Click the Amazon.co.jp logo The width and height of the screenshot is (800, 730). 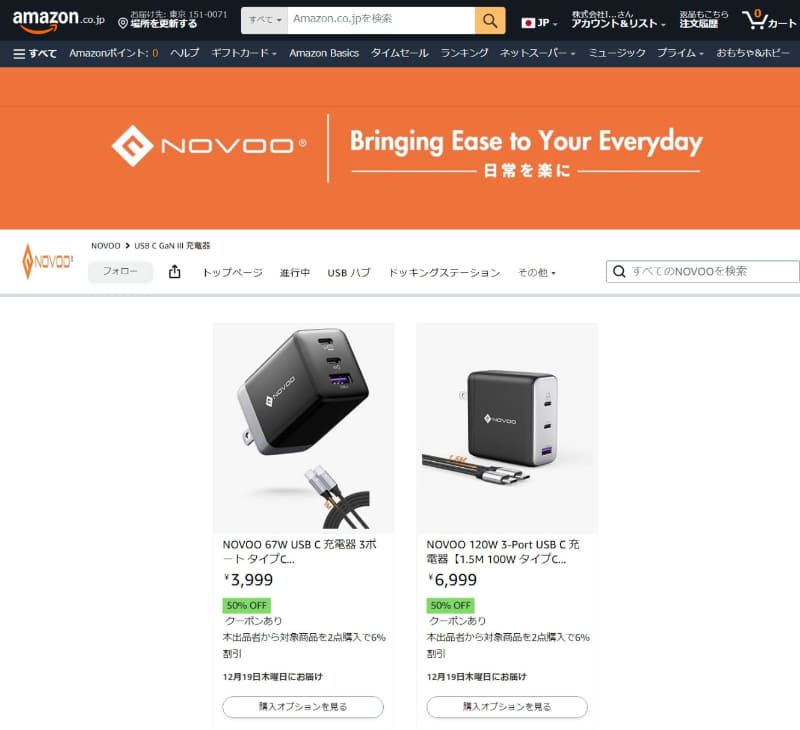click(x=58, y=20)
